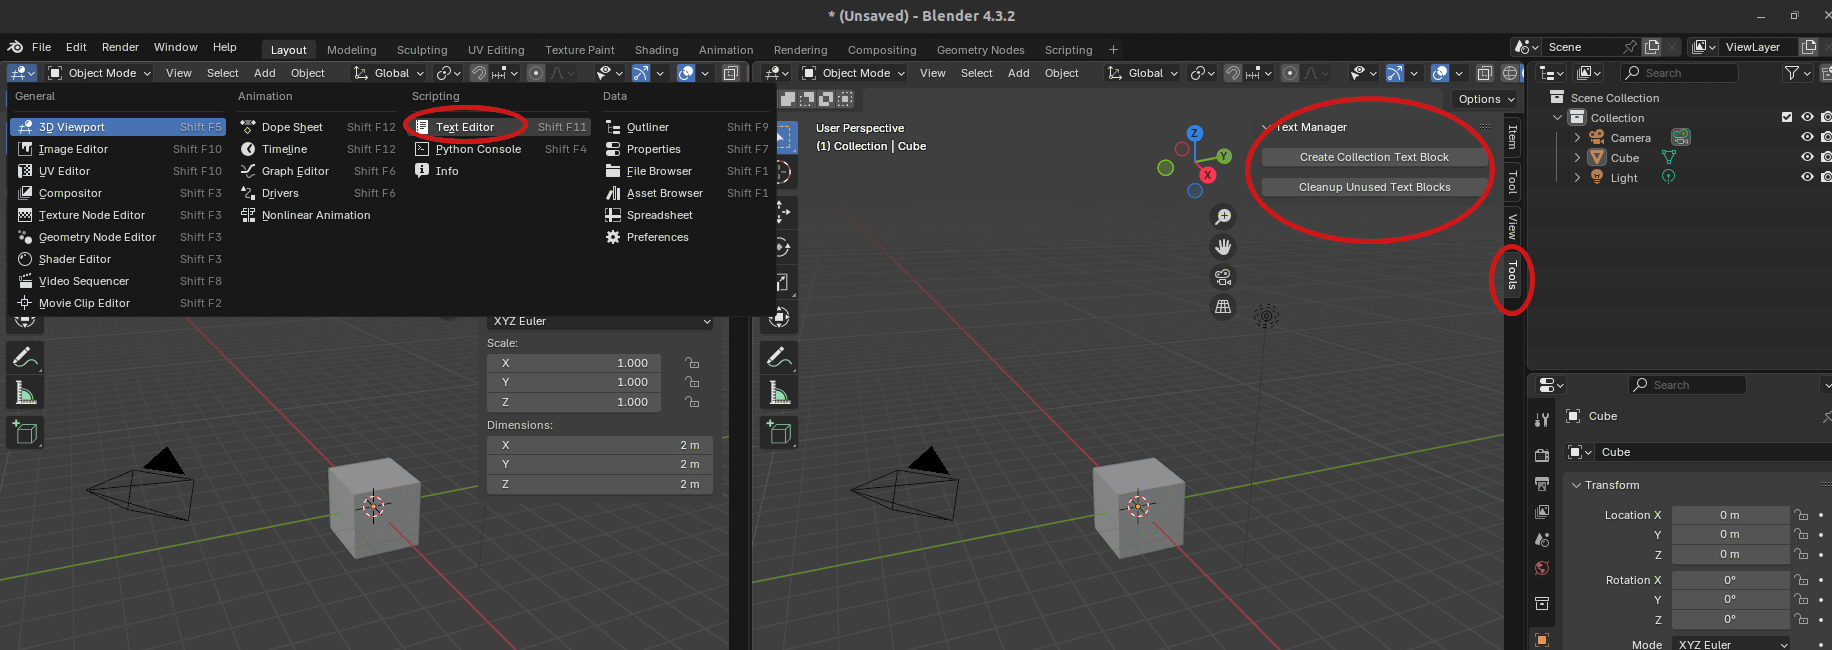Open the Render menu
The width and height of the screenshot is (1832, 650).
(120, 47)
